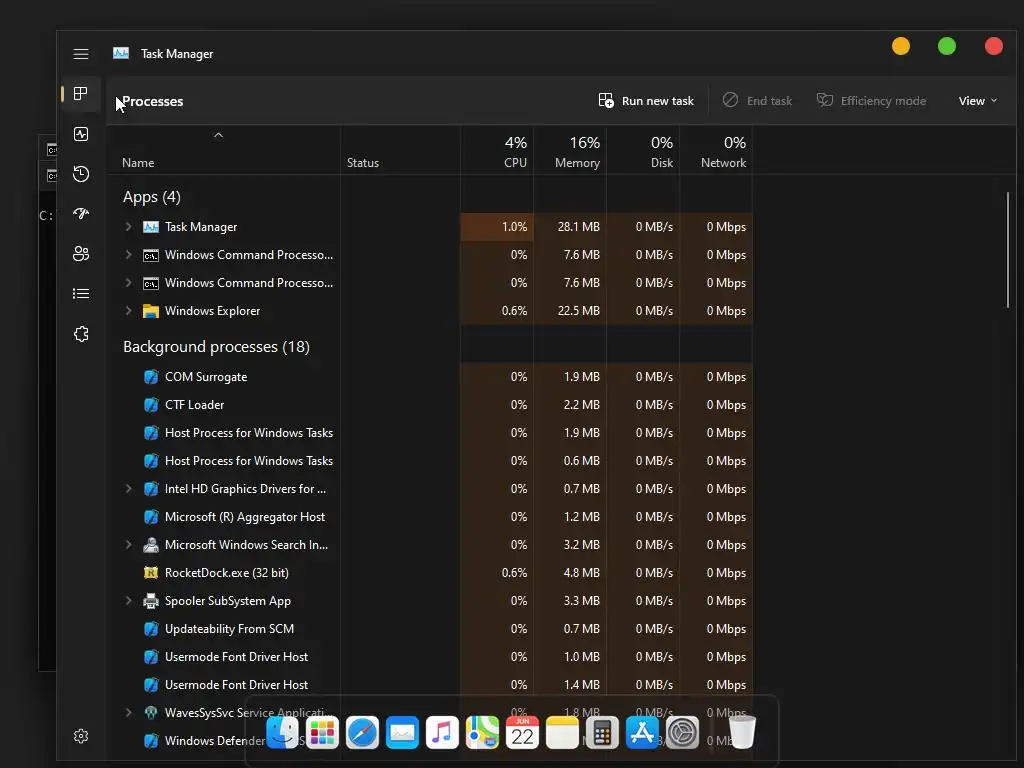Select Updateability From SCM process
This screenshot has width=1024, height=768.
430,629
